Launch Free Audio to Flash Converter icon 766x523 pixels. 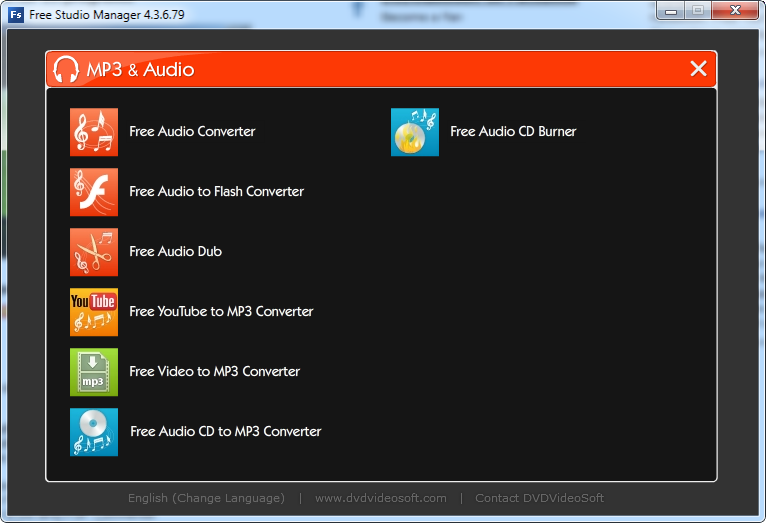94,192
